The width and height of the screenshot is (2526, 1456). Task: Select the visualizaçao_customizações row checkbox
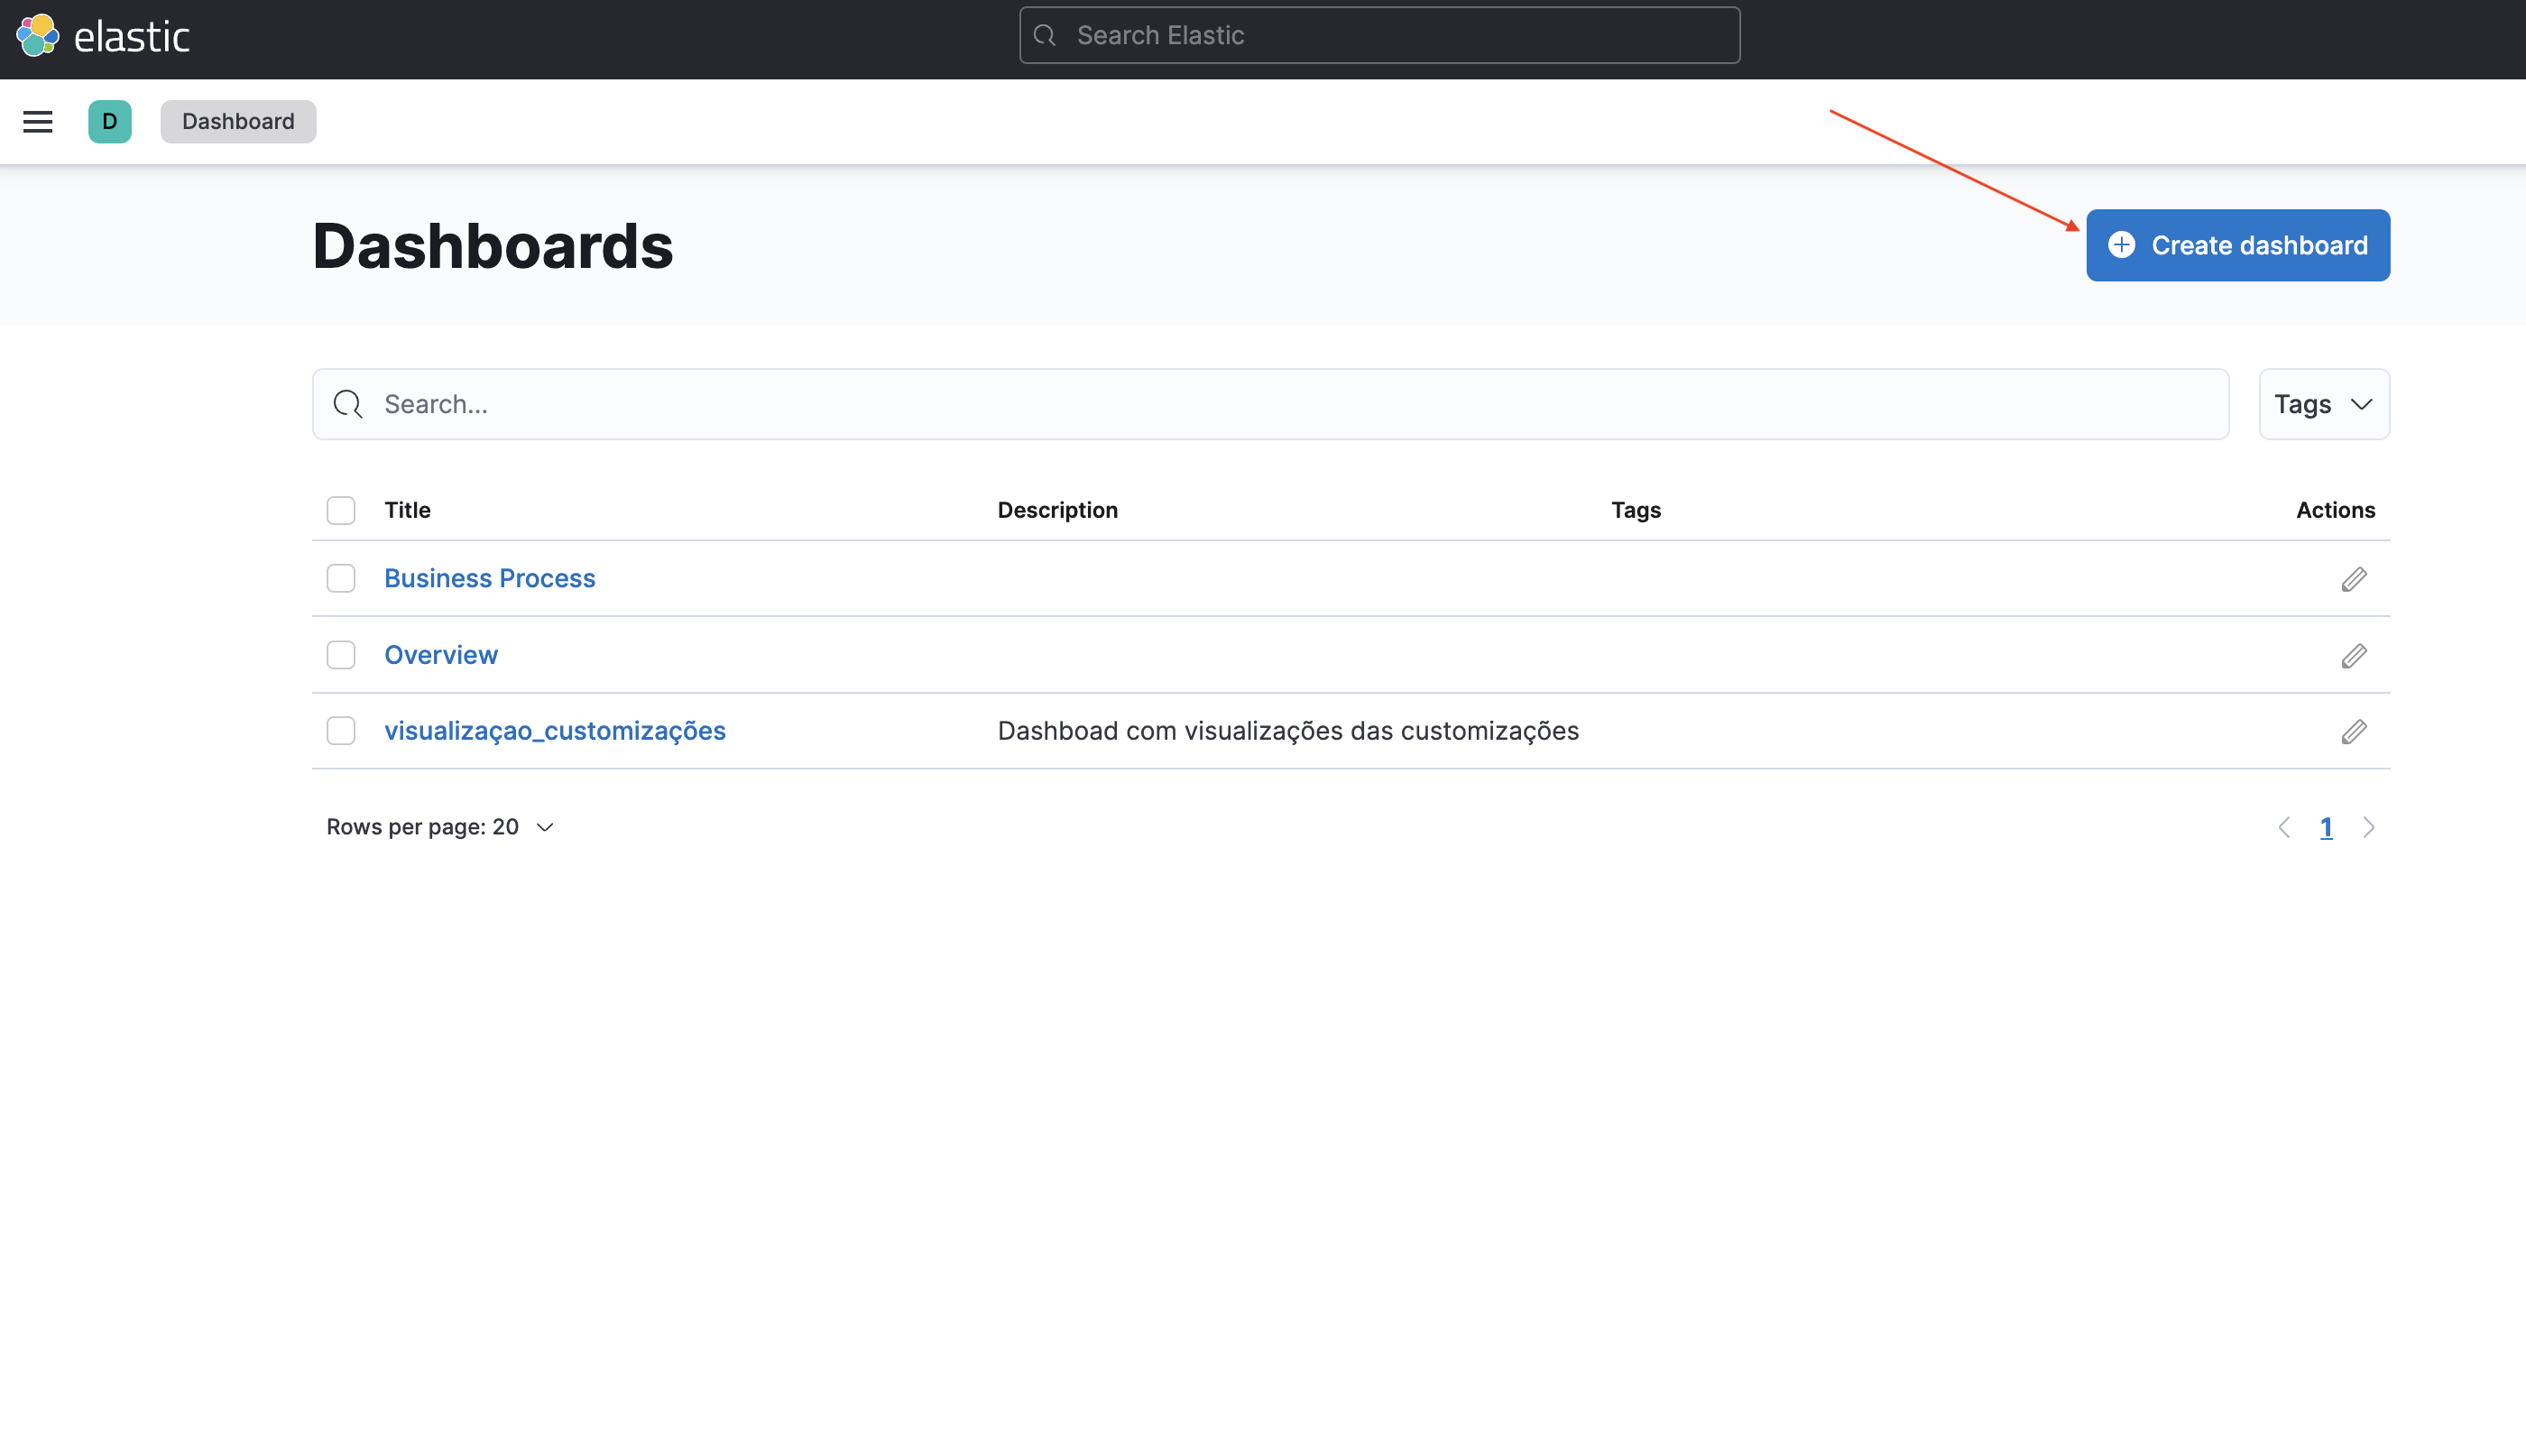[341, 731]
